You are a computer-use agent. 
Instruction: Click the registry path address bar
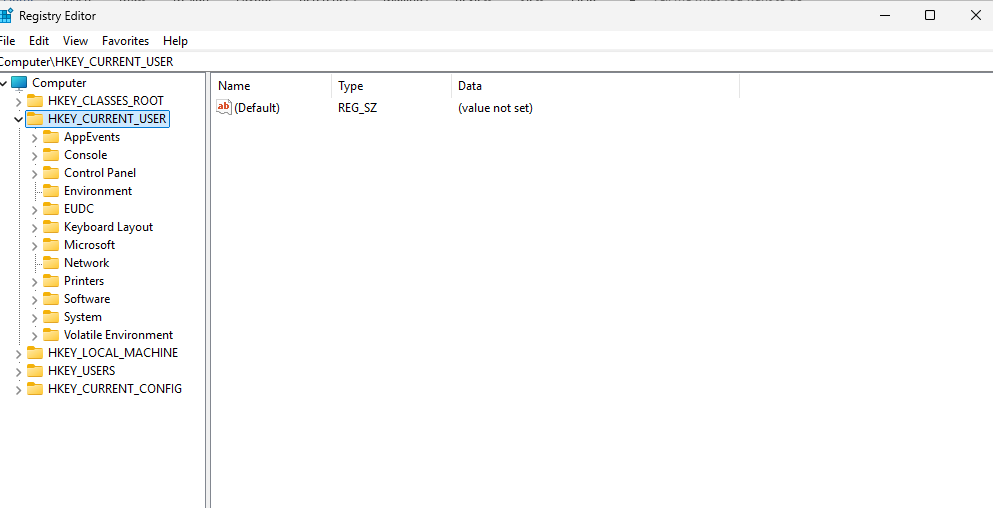tap(496, 61)
